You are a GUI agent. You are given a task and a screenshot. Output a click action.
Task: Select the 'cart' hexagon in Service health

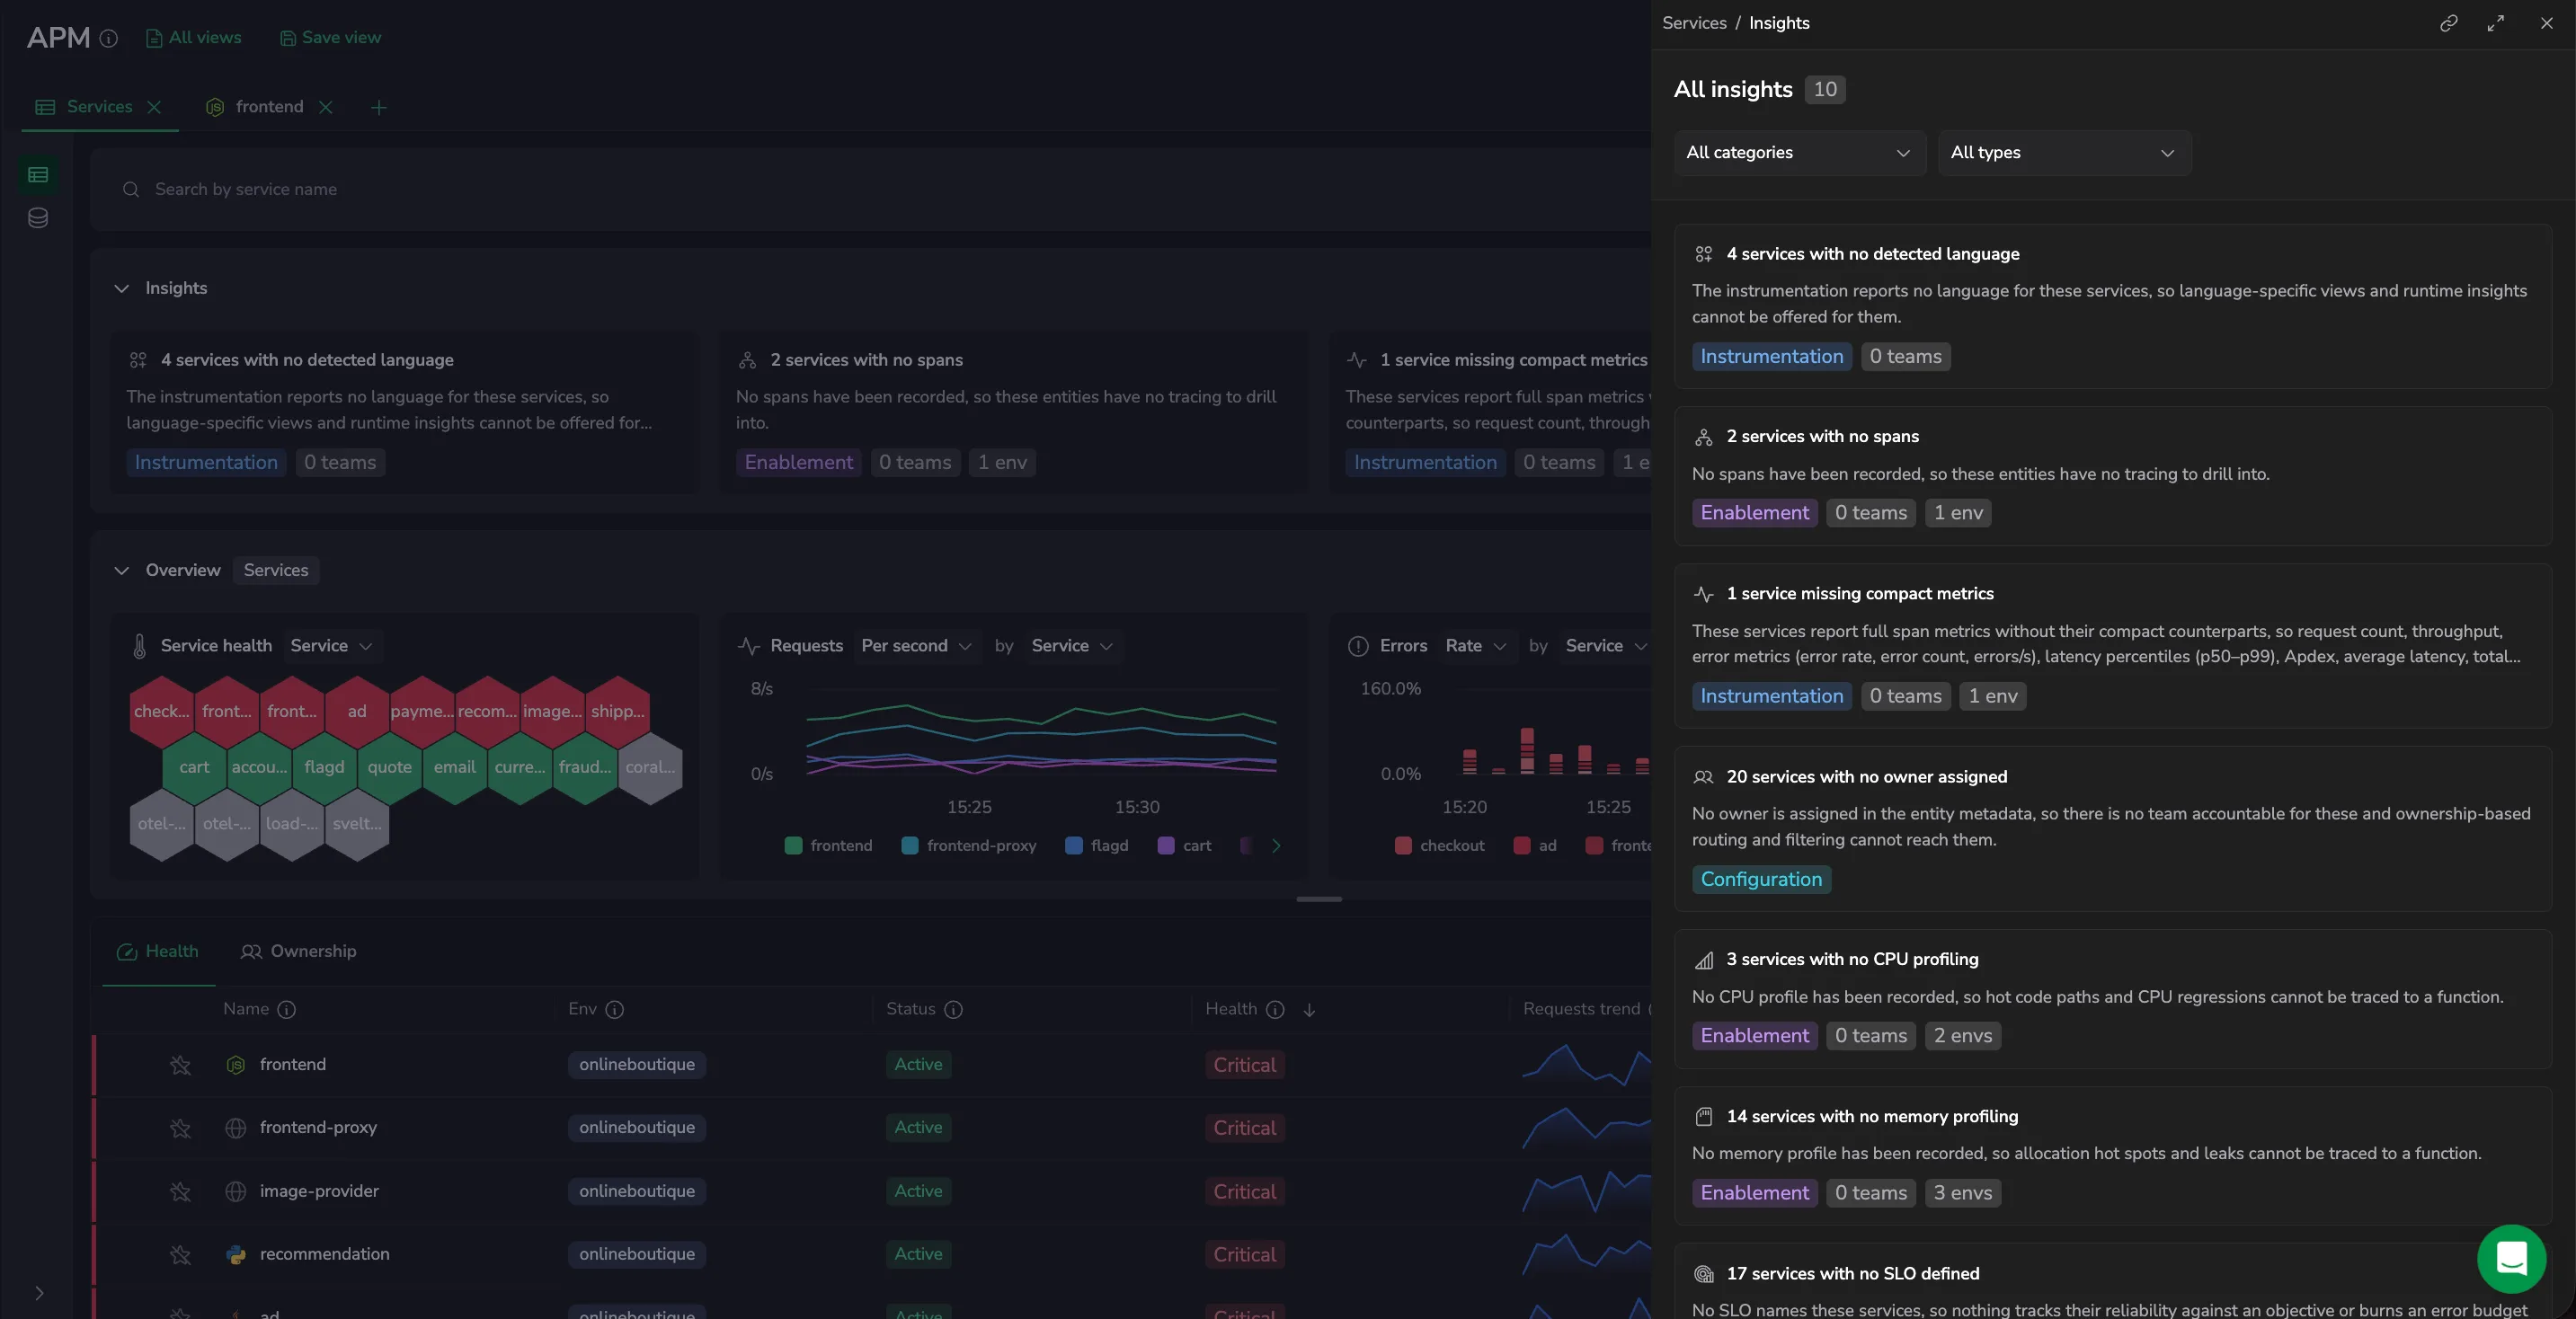coord(194,768)
